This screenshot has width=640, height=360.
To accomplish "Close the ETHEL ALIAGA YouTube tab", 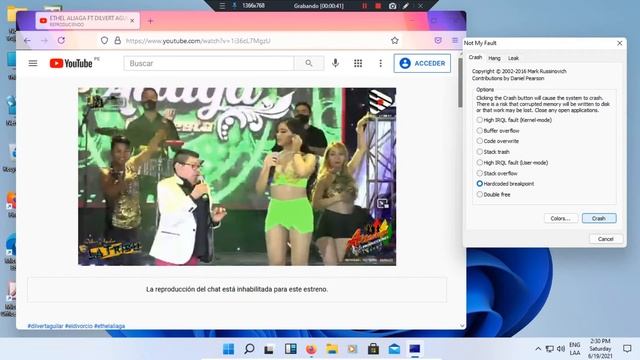I will click(132, 21).
